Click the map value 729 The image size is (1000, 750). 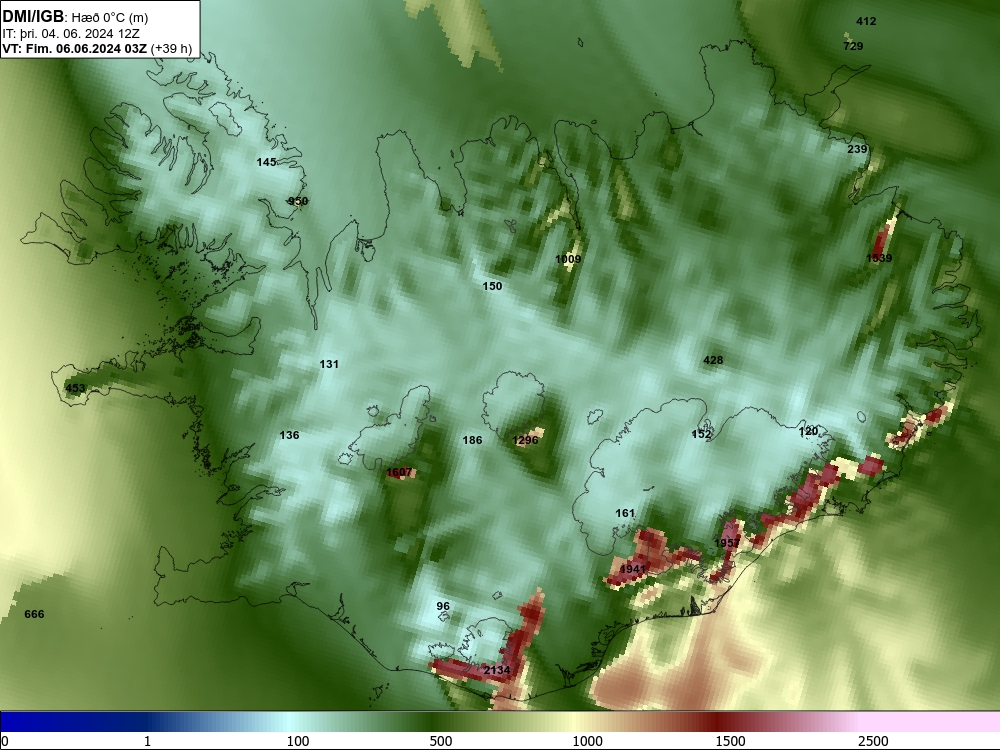coord(853,46)
